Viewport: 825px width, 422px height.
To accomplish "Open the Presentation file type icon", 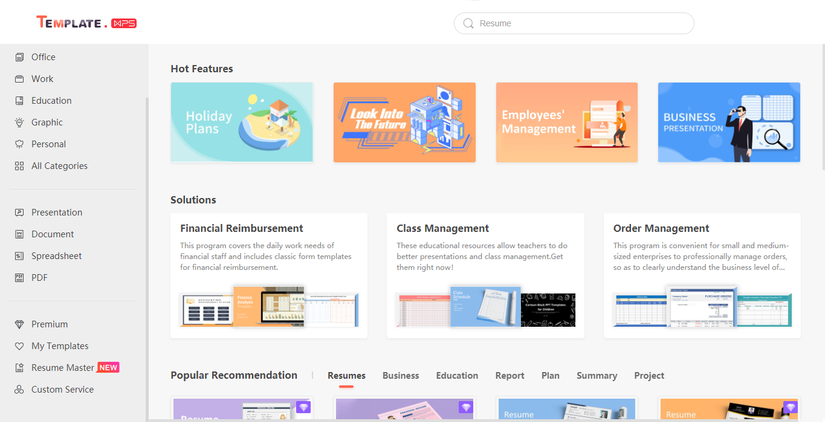I will (x=19, y=213).
